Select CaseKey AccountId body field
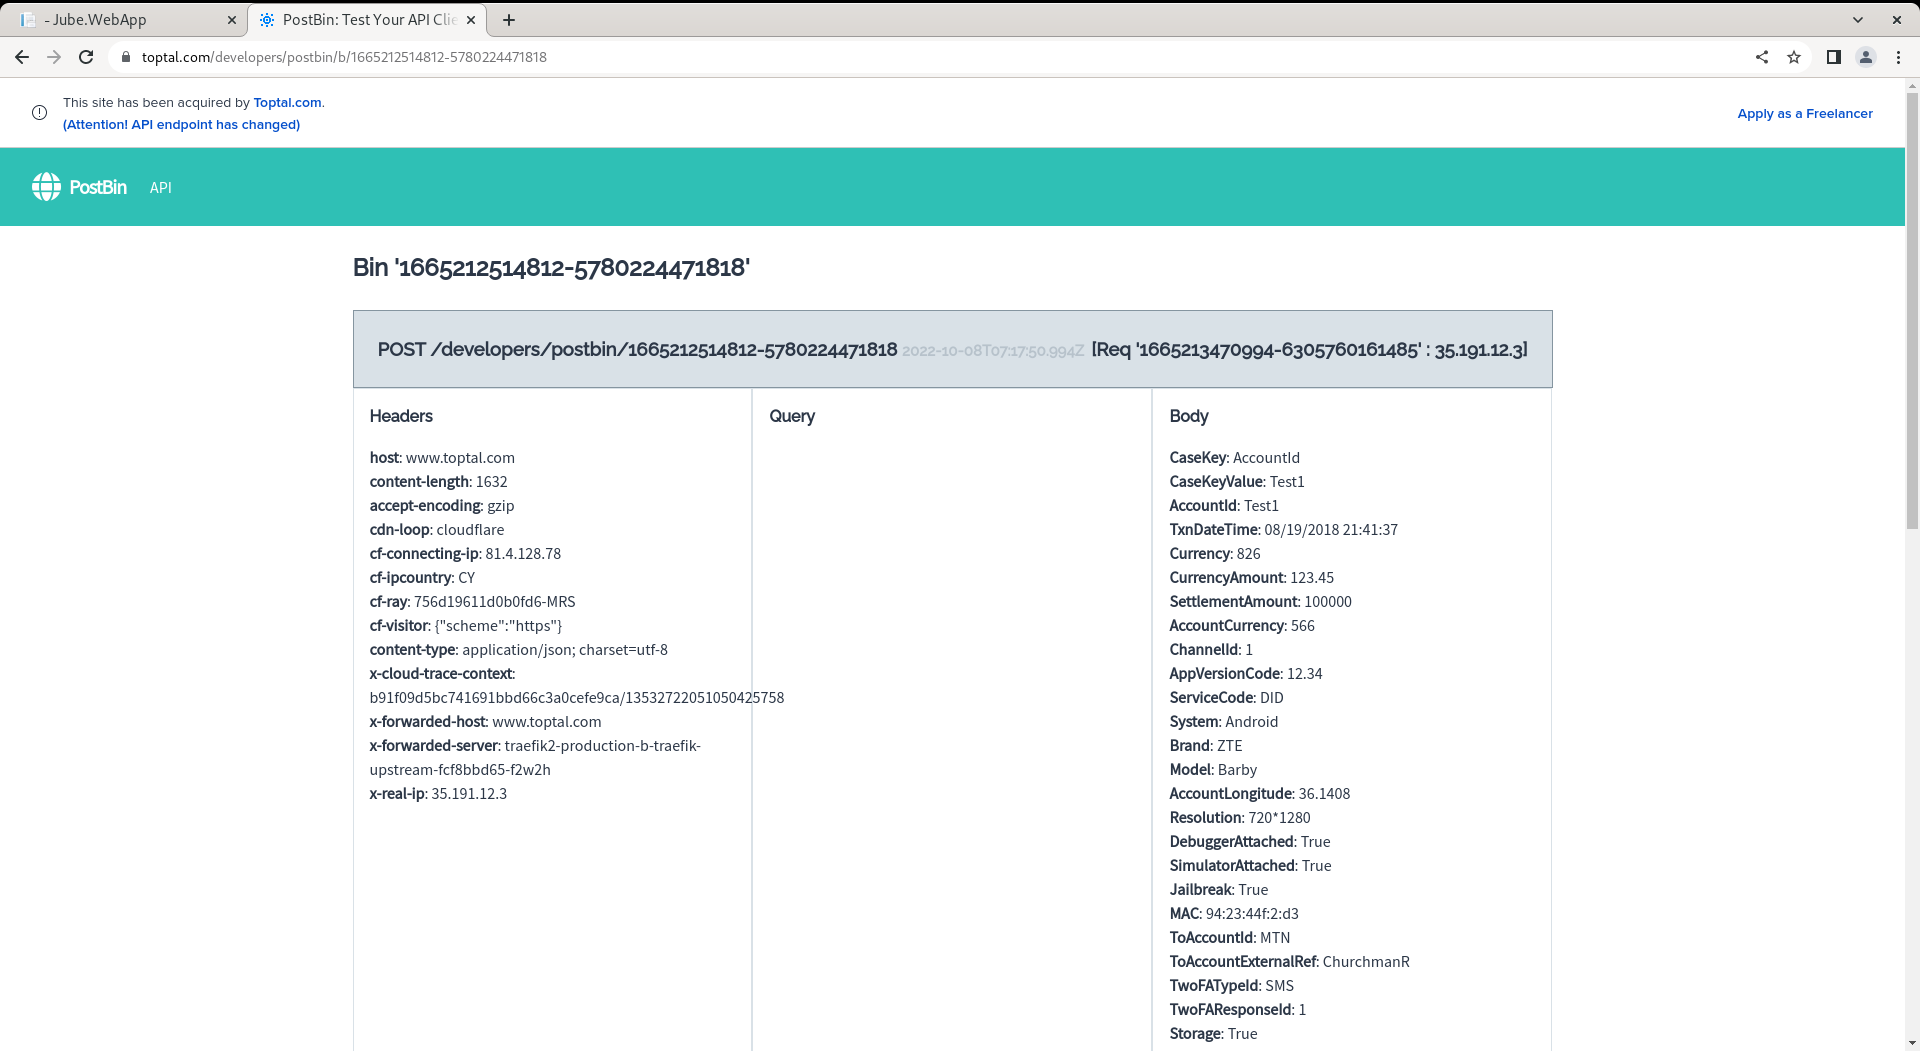Screen dimensions: 1920x1051 pos(1234,457)
